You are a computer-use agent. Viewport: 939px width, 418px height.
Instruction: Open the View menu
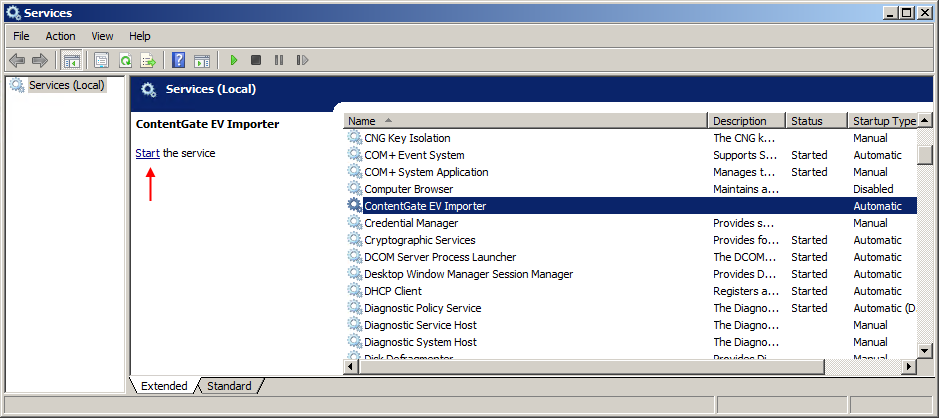(x=102, y=36)
